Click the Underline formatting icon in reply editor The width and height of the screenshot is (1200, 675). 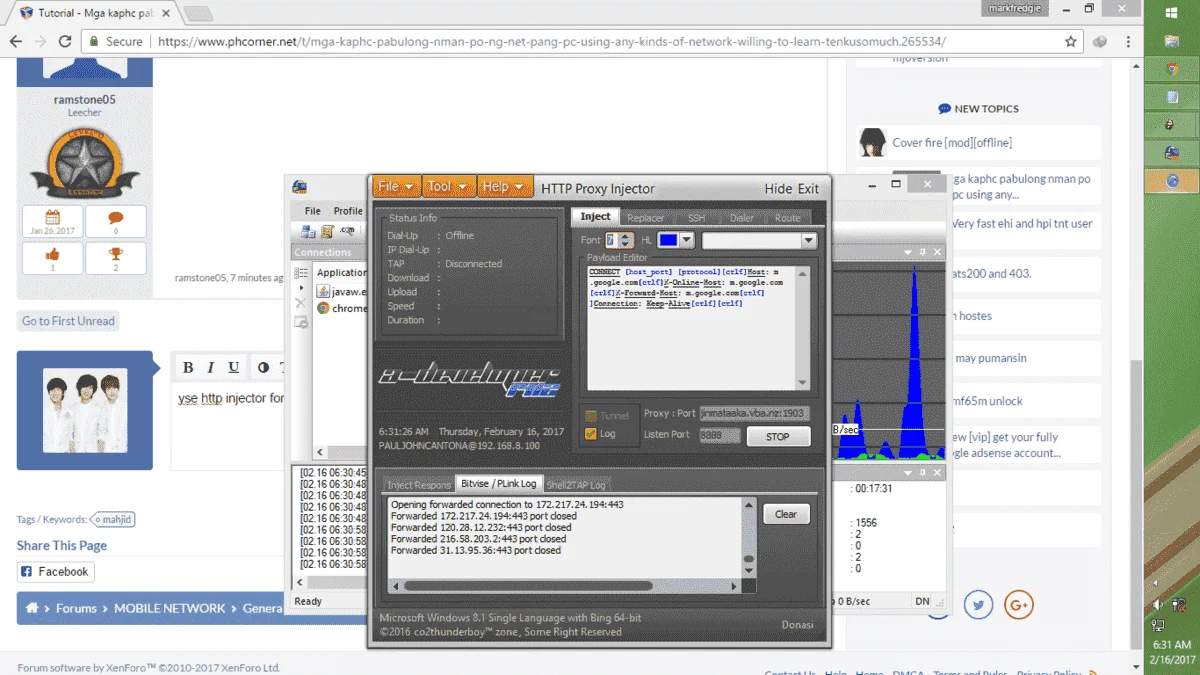(x=234, y=367)
